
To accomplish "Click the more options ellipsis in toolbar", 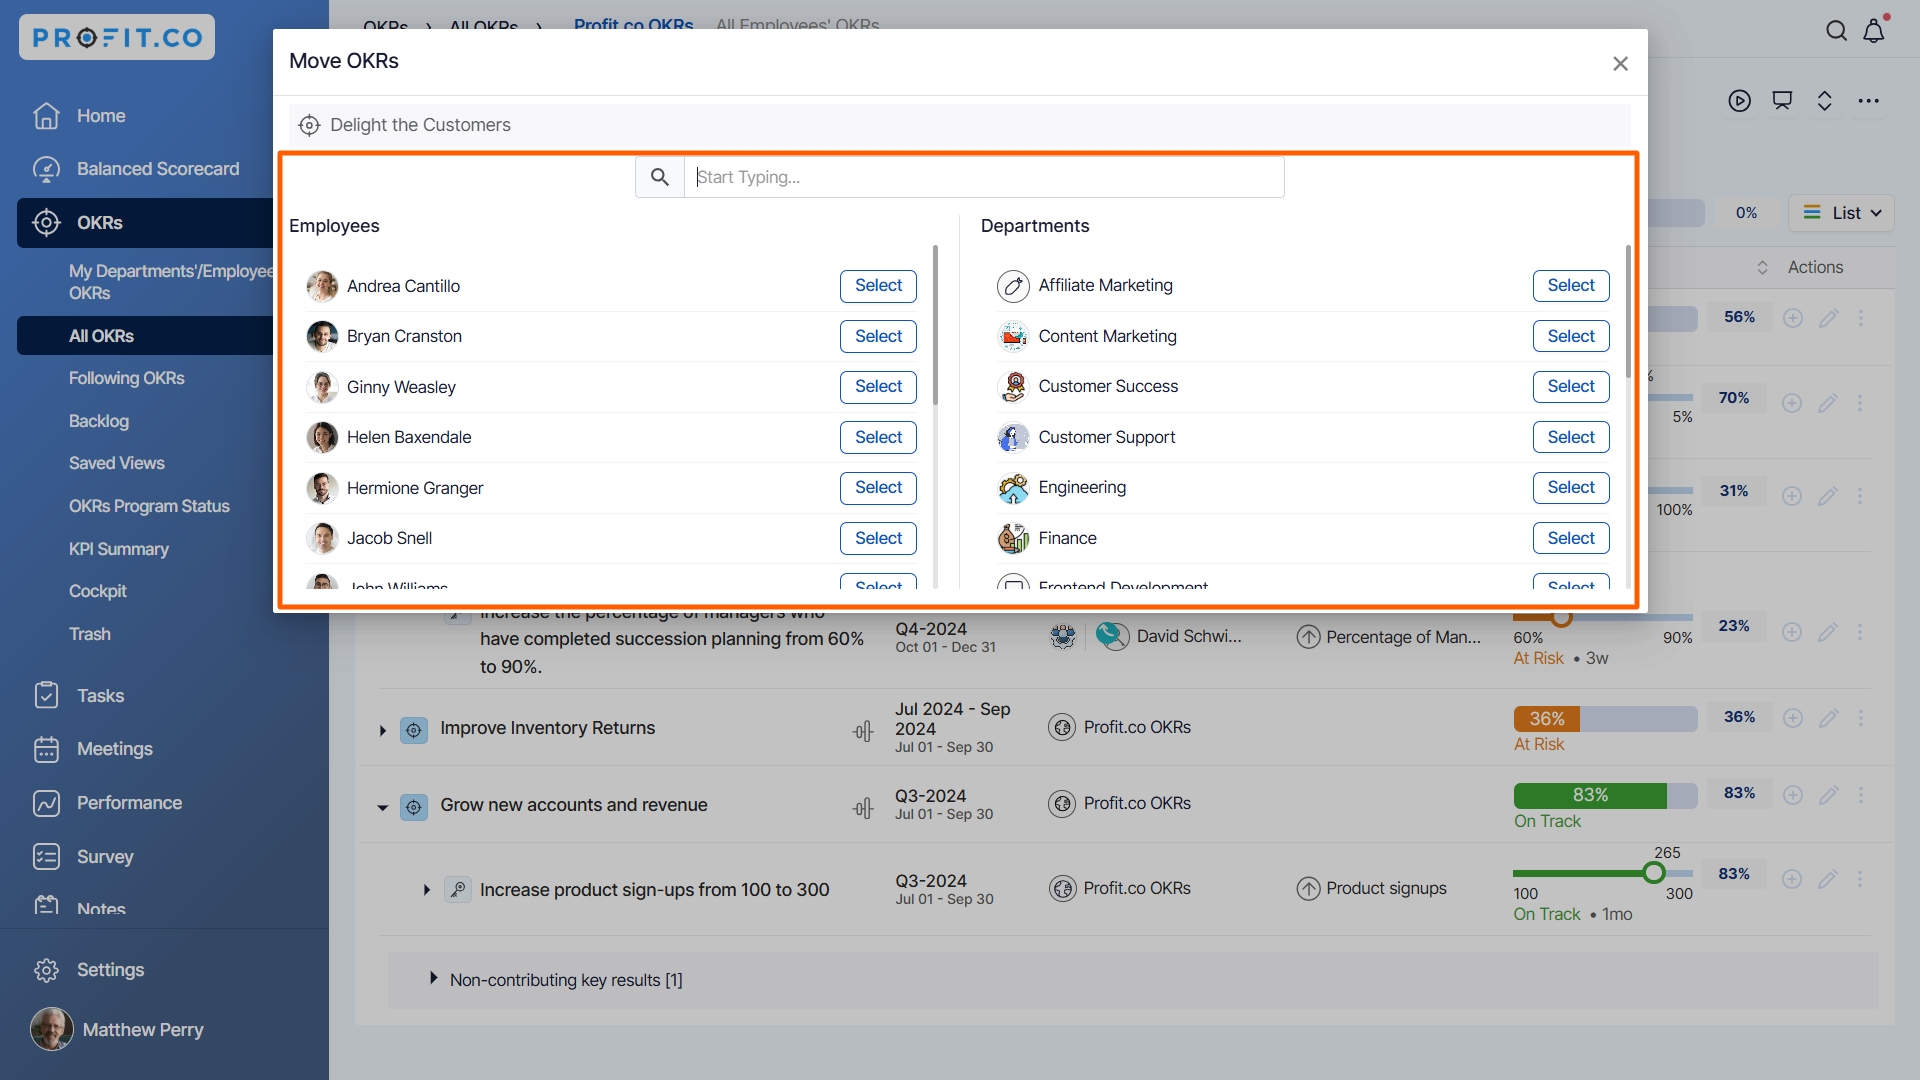I will click(1868, 101).
